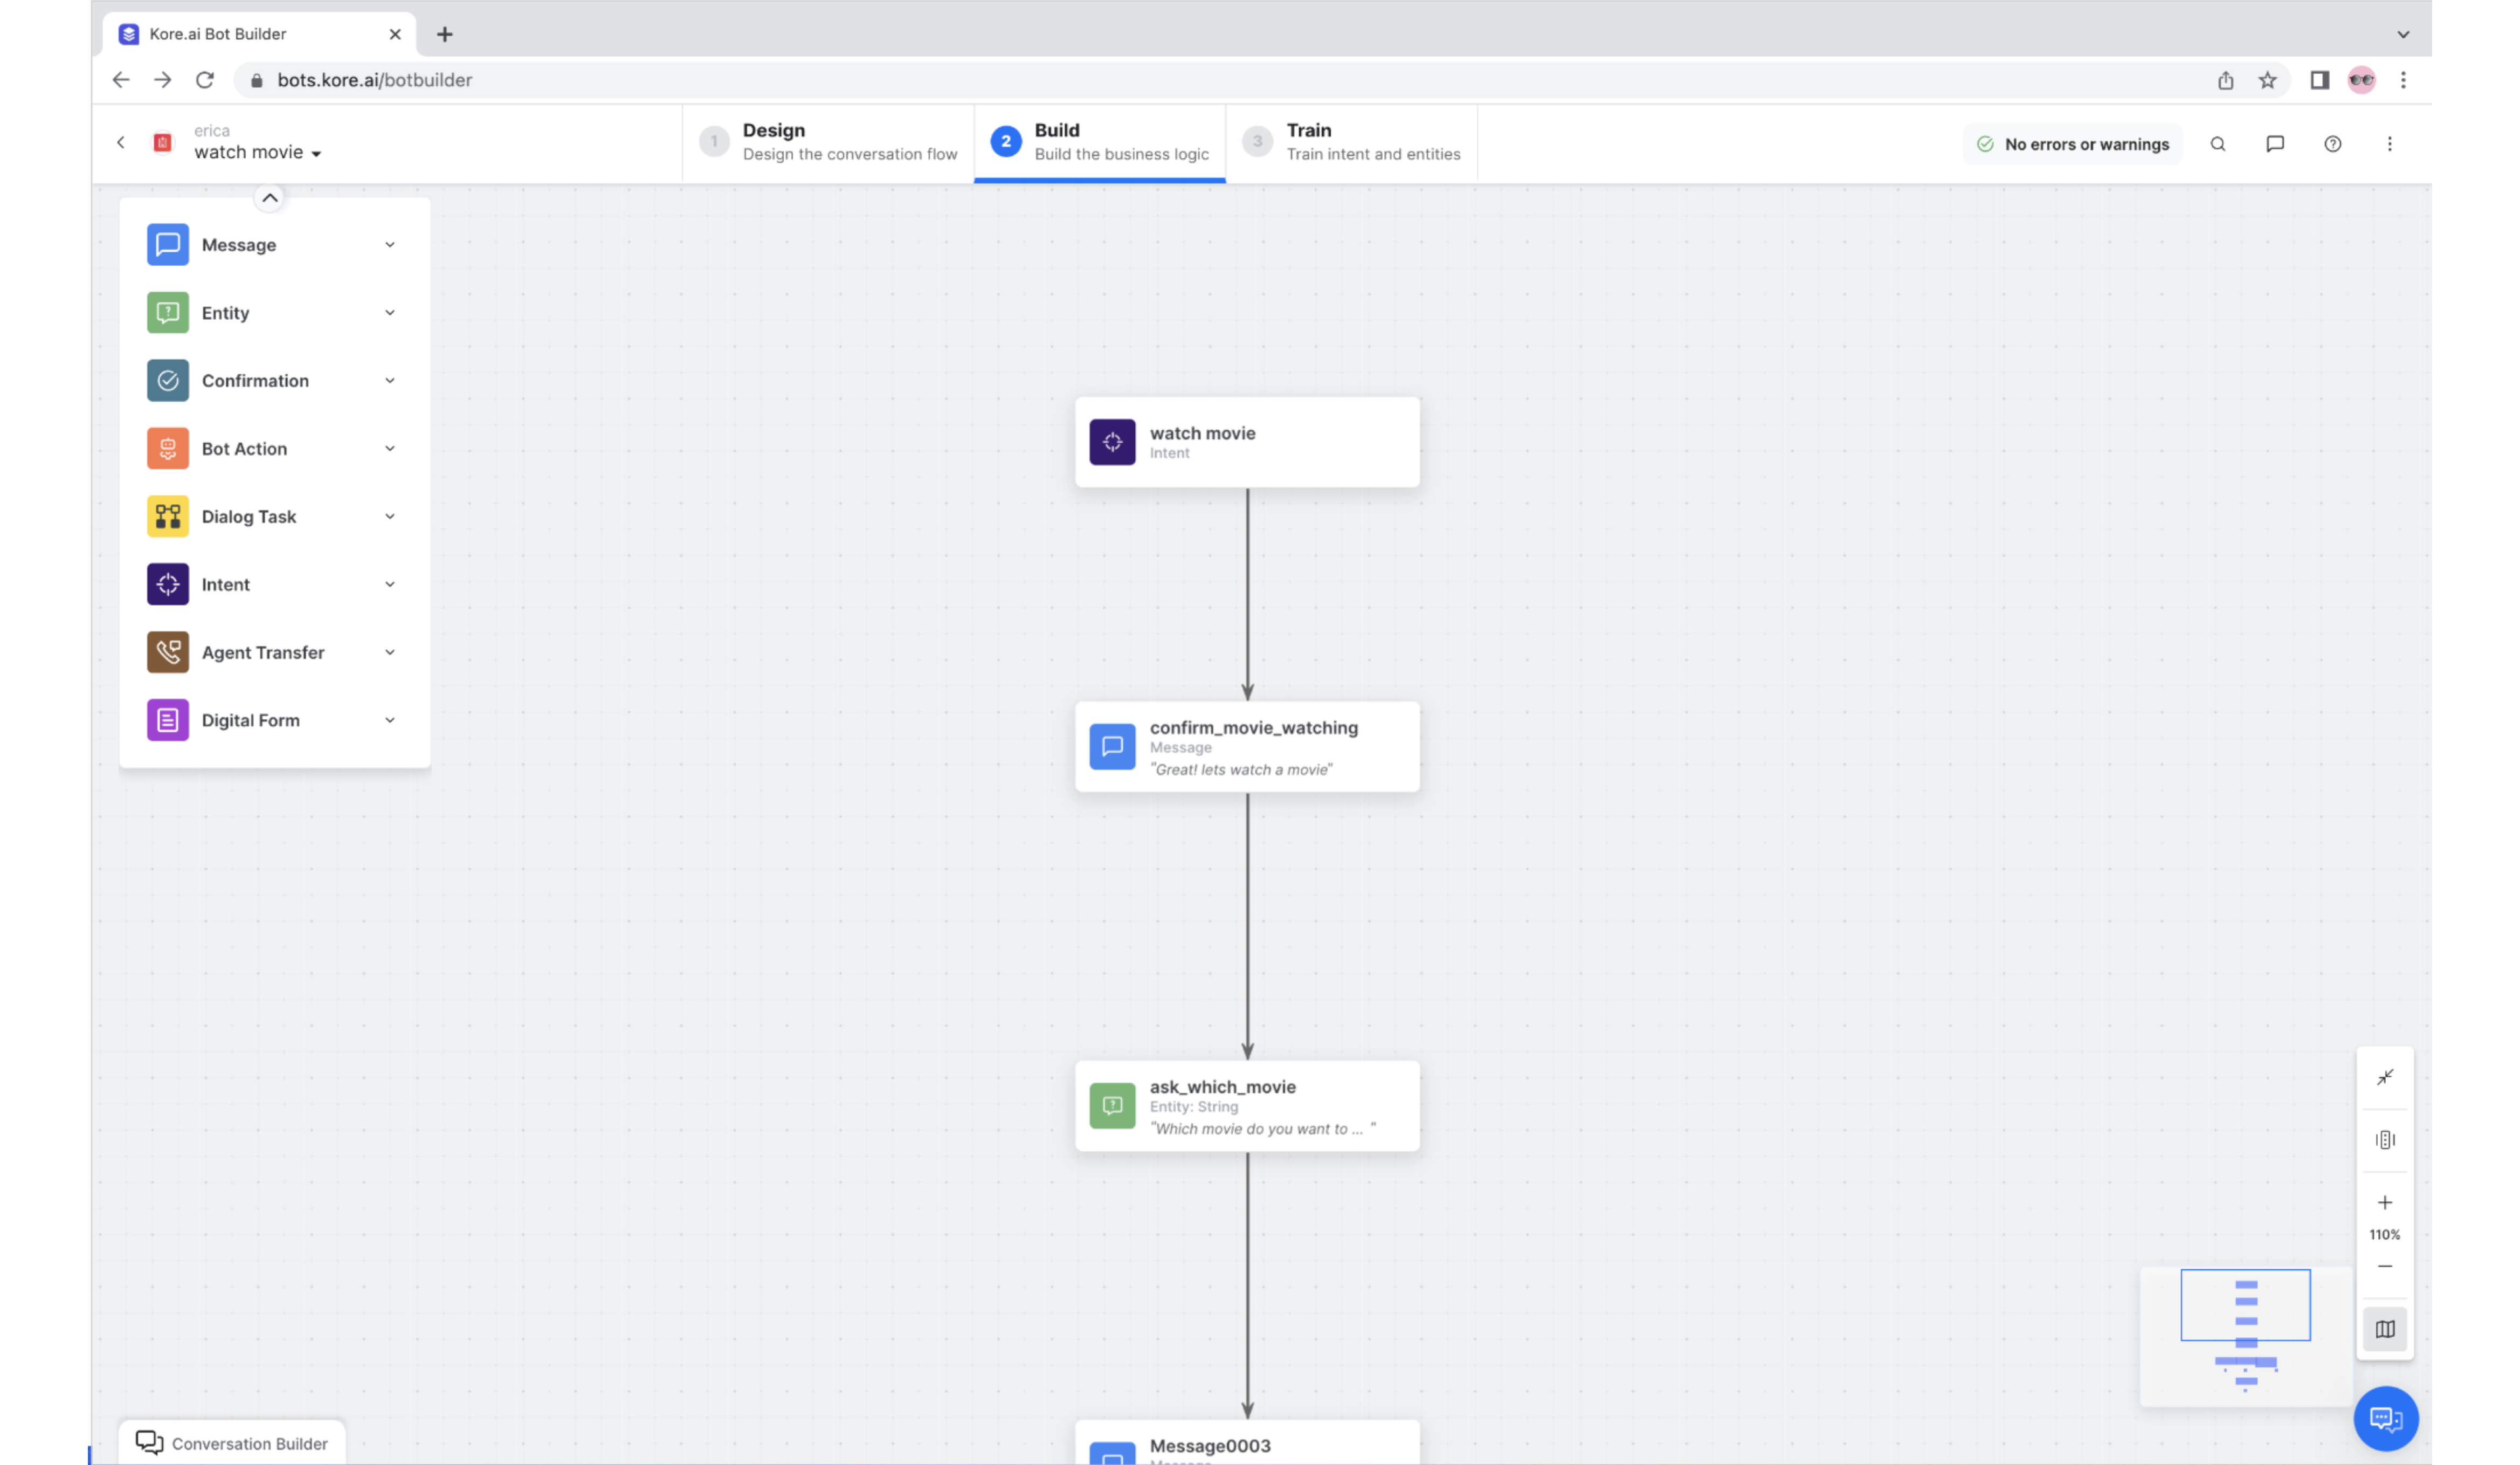Select the Message0003 node
Screen dimensions: 2520x1465
click(1247, 1443)
